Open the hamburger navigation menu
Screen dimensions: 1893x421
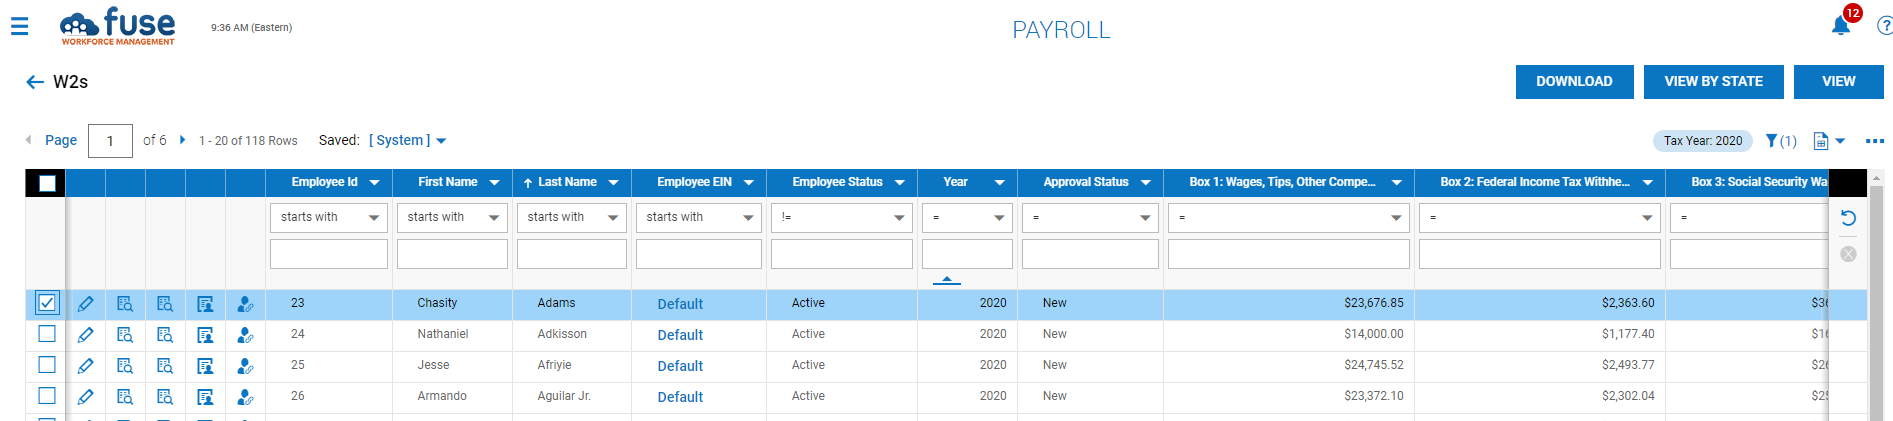(19, 27)
